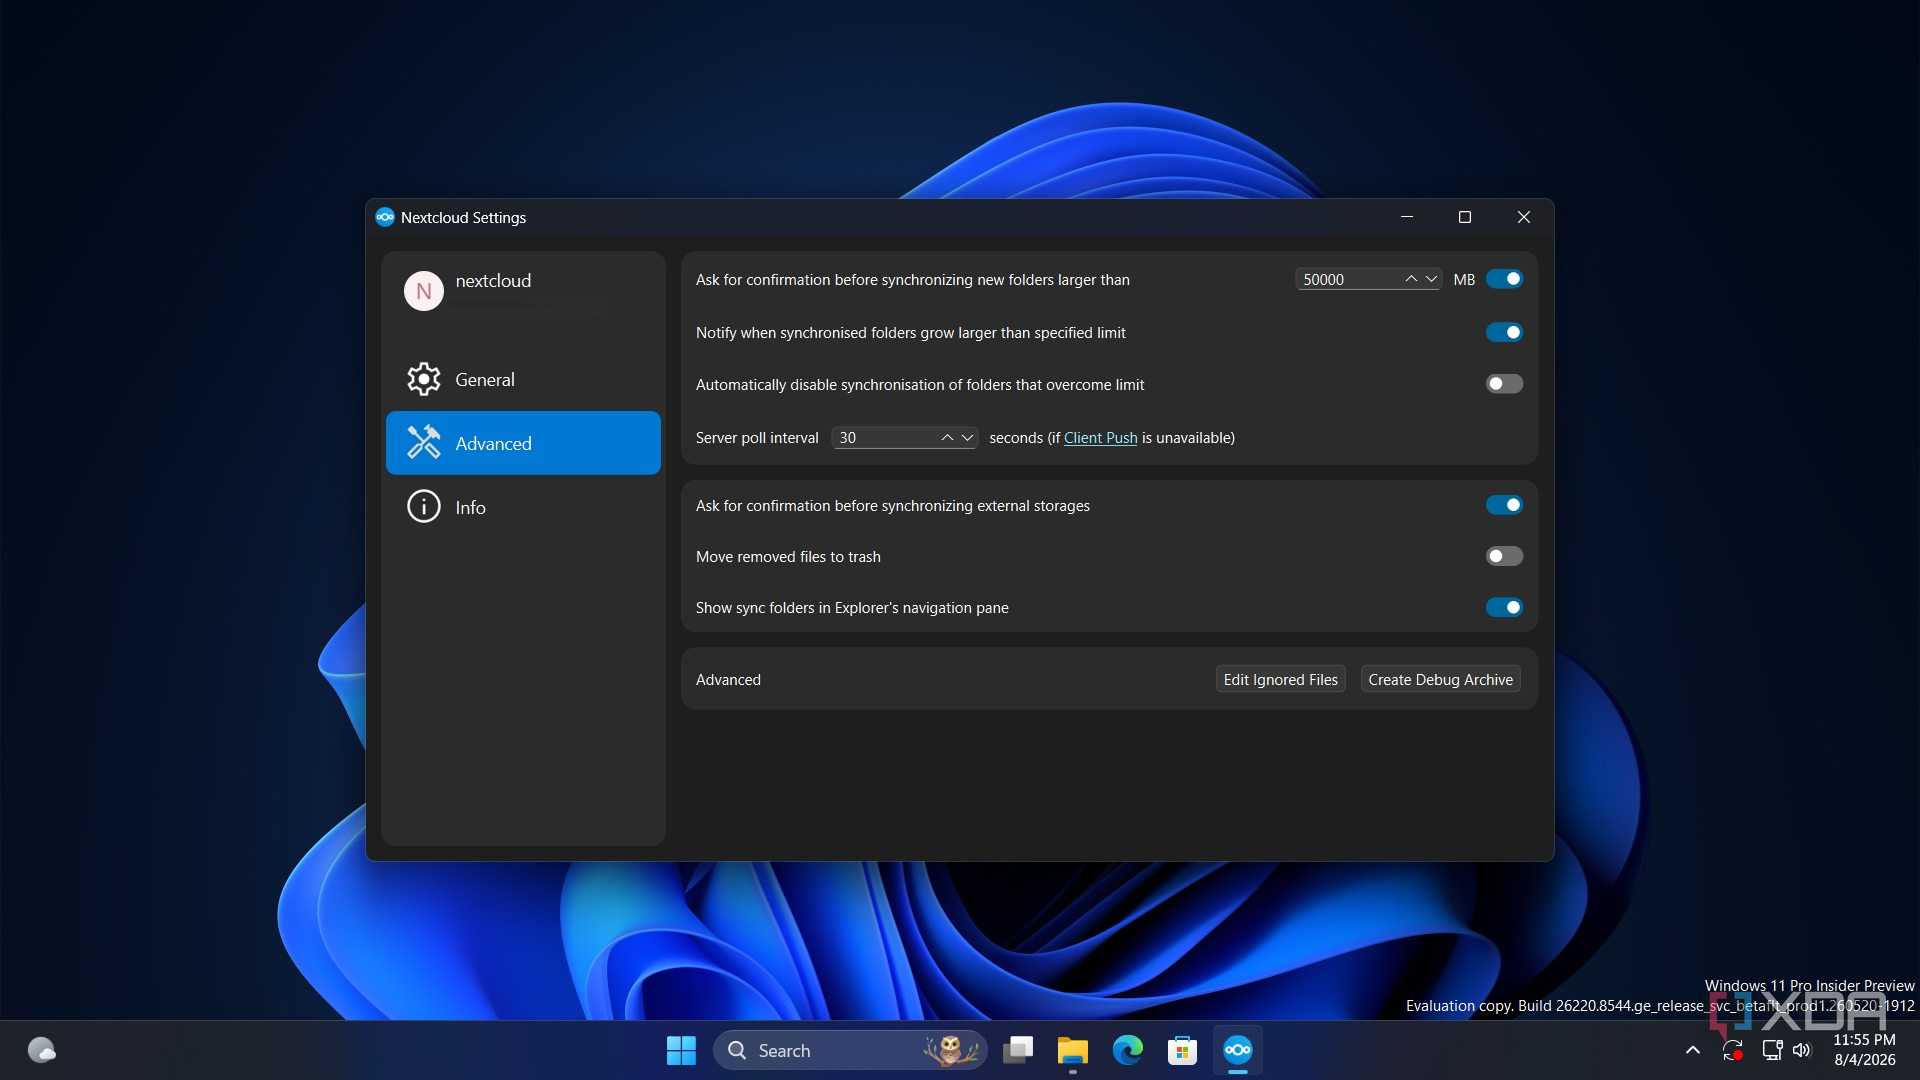1920x1080 pixels.
Task: Click the Info circle icon
Action: [x=424, y=507]
